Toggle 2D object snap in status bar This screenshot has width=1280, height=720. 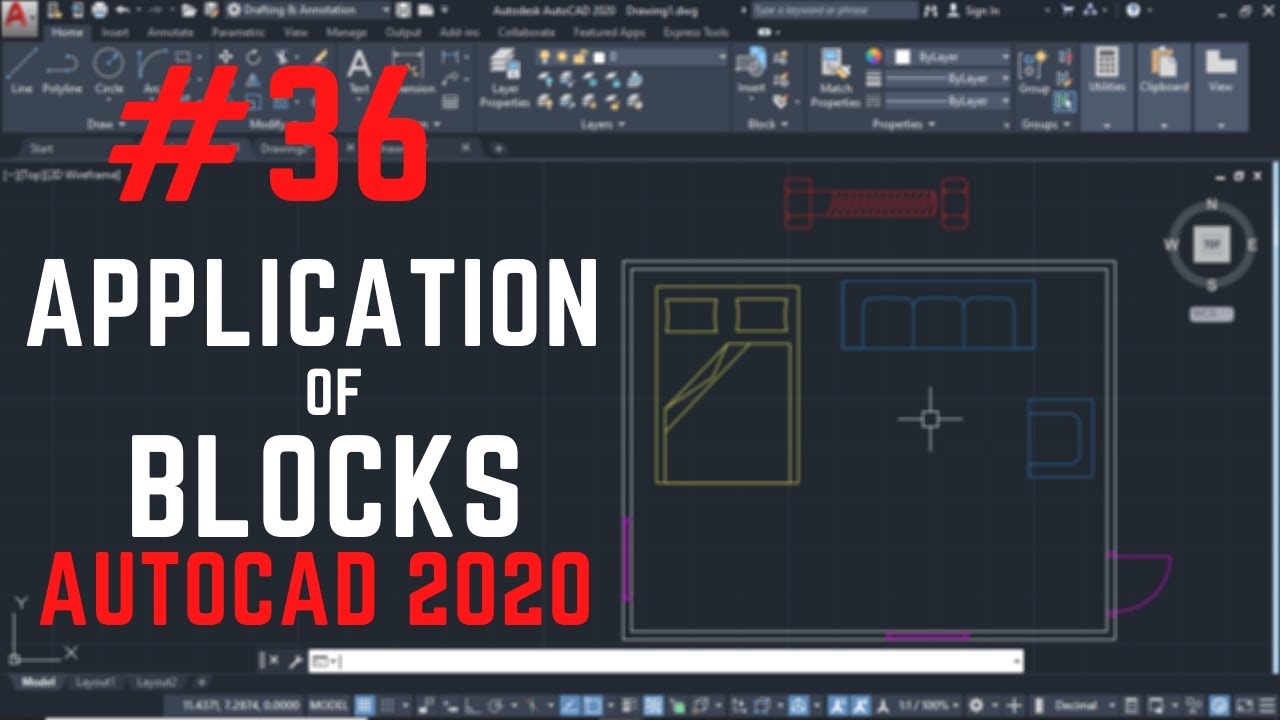pyautogui.click(x=591, y=705)
